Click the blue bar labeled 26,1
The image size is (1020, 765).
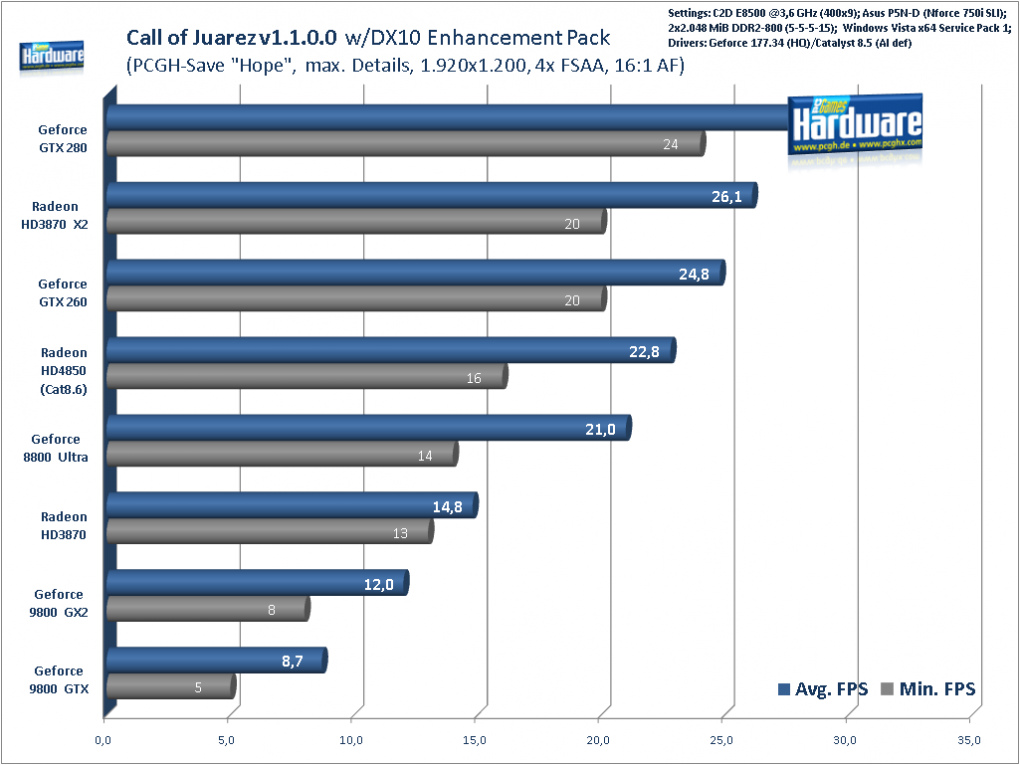(432, 196)
